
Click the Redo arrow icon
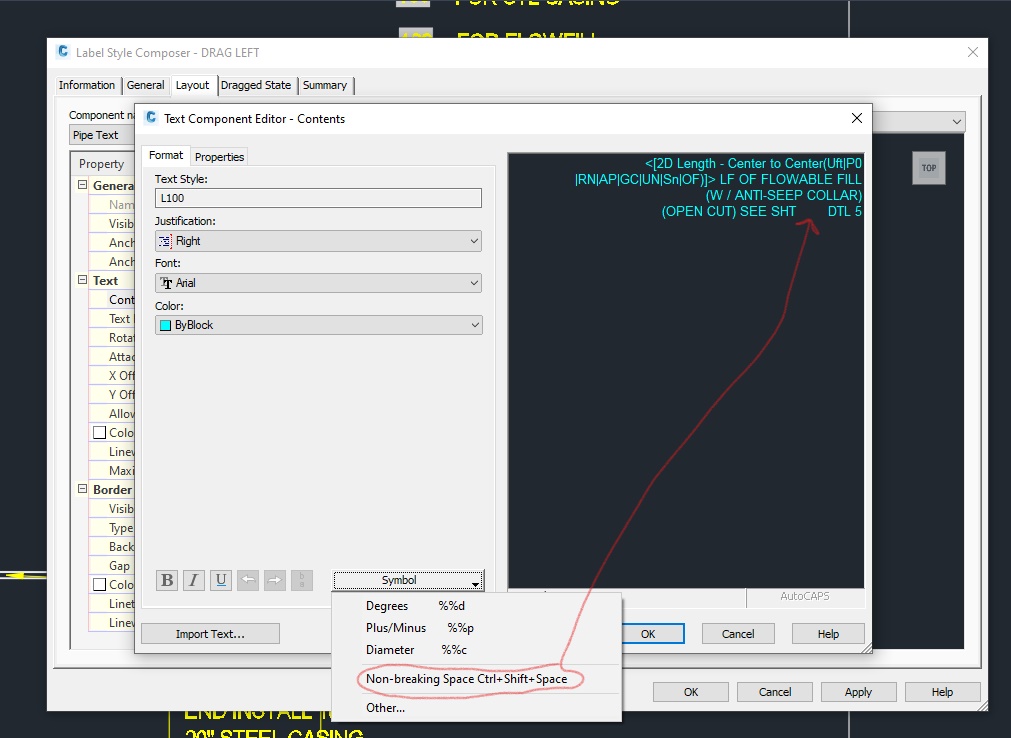[x=275, y=580]
